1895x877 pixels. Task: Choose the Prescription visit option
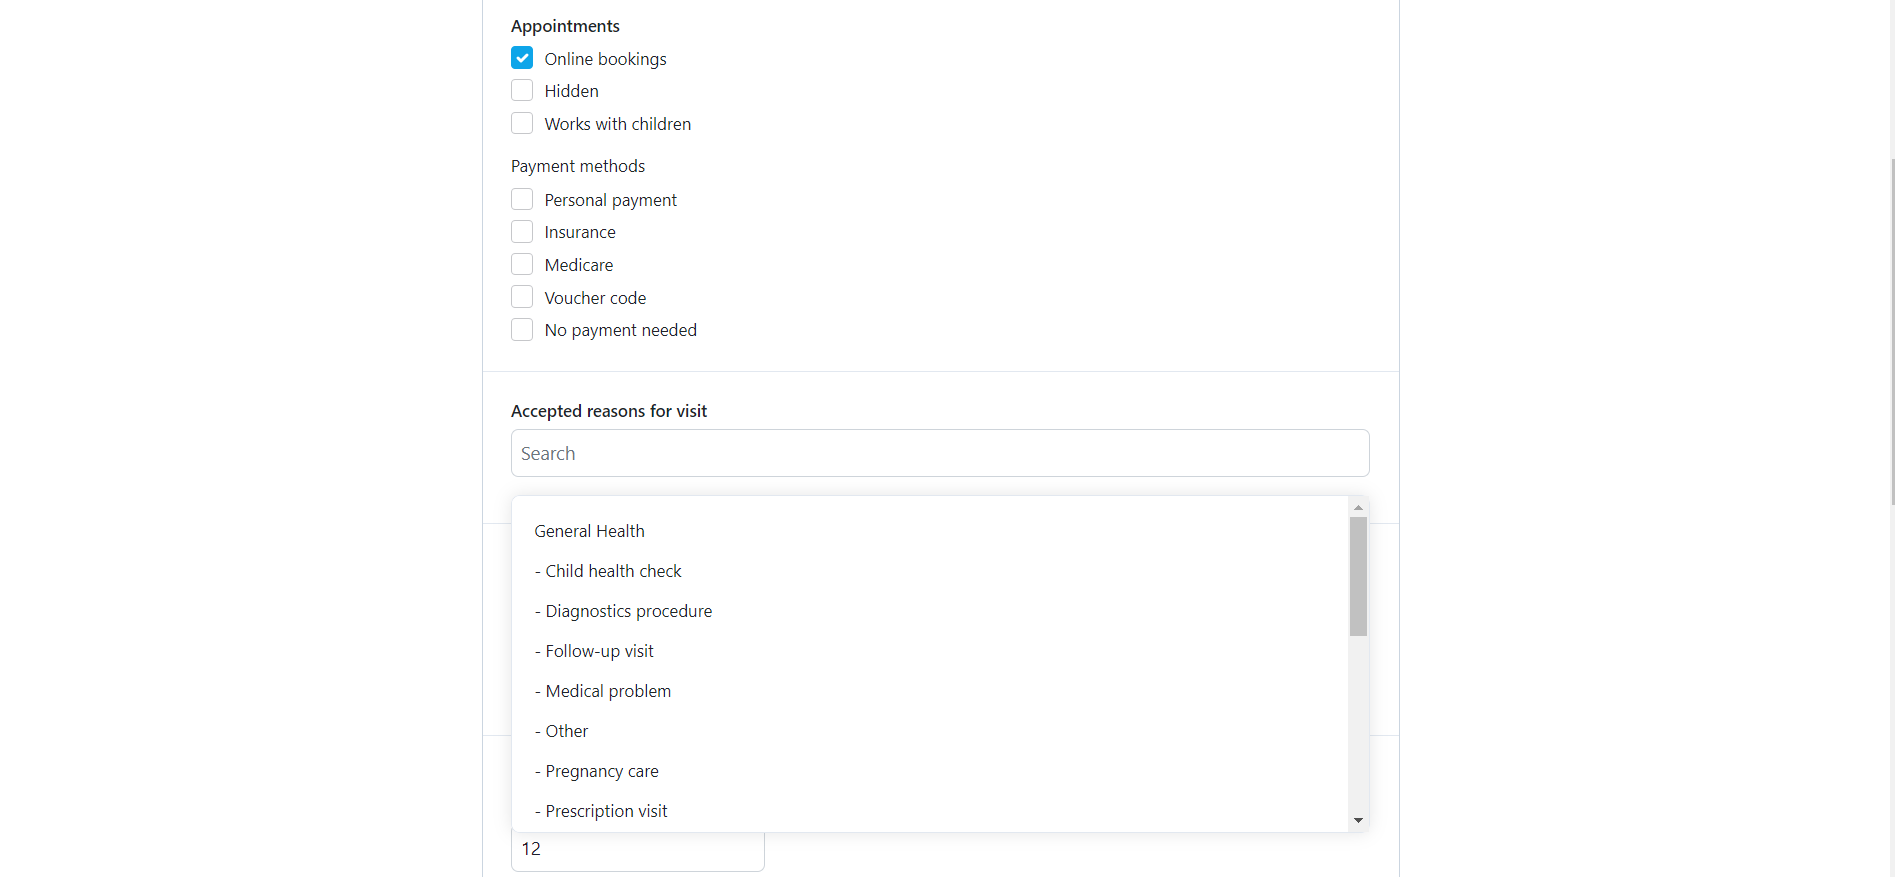(930, 811)
